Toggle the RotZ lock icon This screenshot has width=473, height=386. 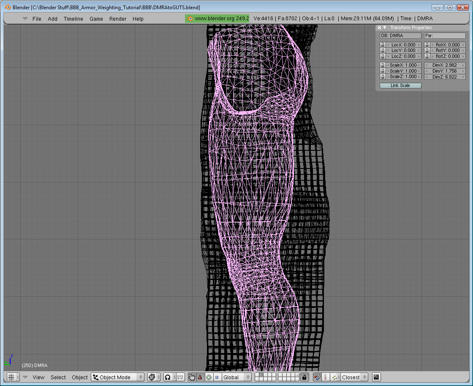pyautogui.click(x=427, y=56)
